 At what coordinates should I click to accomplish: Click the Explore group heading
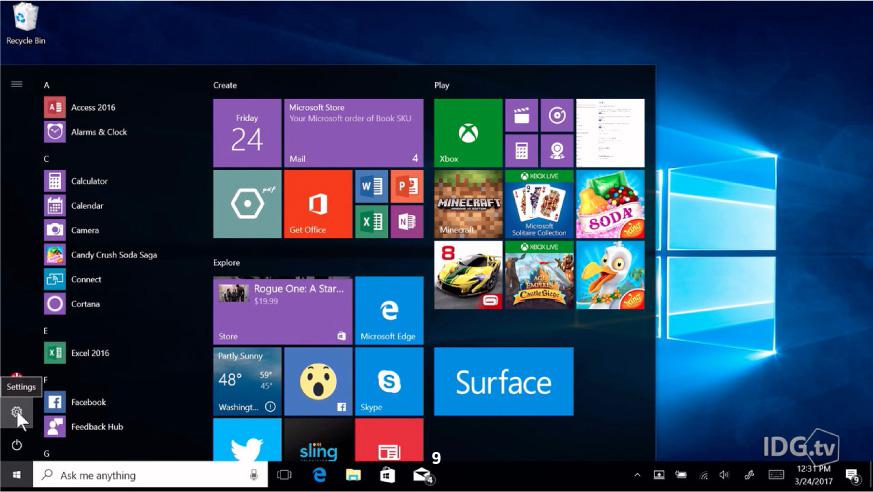coord(227,263)
